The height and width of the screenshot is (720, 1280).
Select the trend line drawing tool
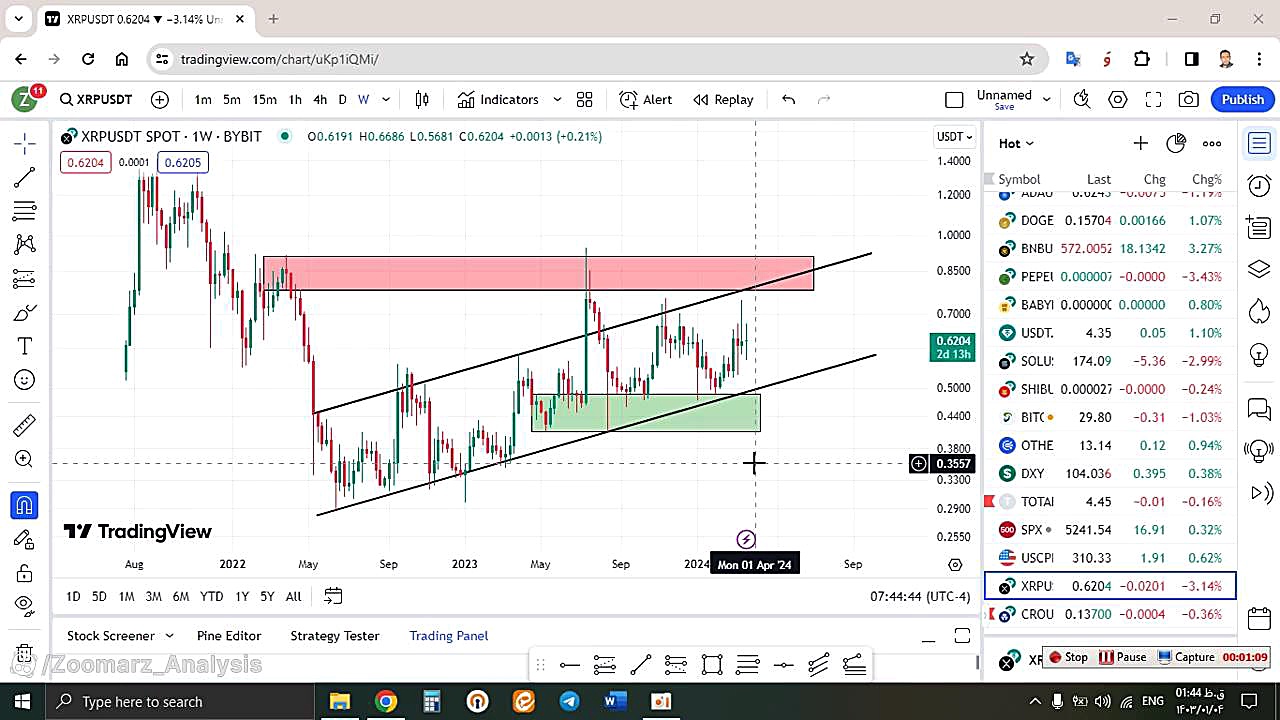(x=25, y=177)
